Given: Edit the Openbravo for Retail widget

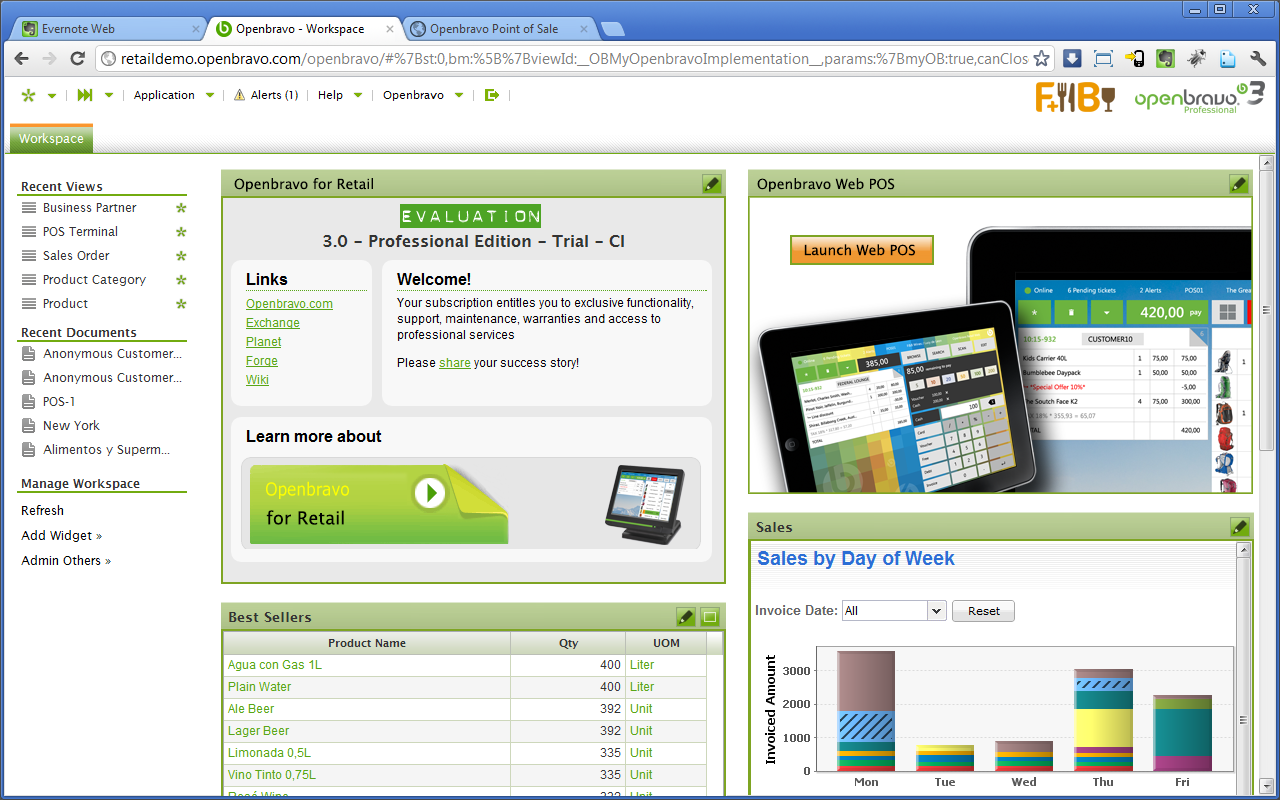Looking at the screenshot, I should pyautogui.click(x=711, y=184).
